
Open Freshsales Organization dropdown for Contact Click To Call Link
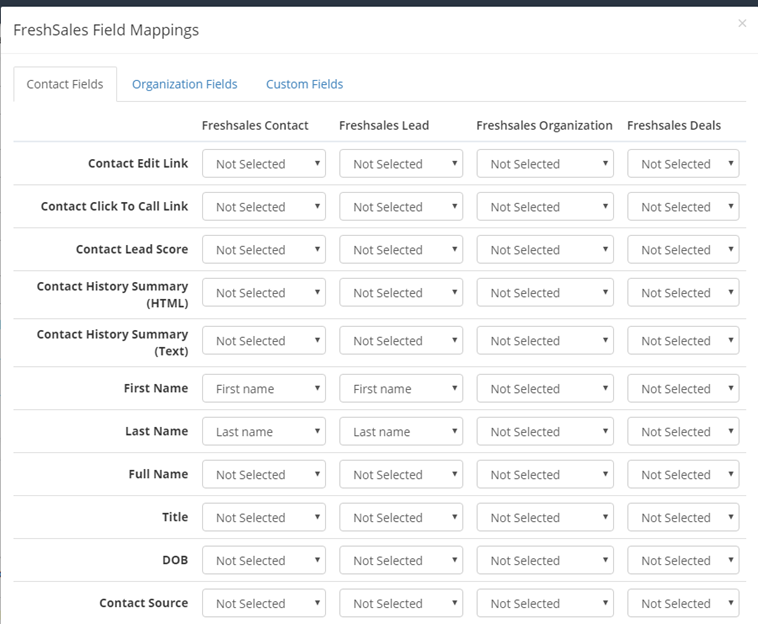(545, 206)
